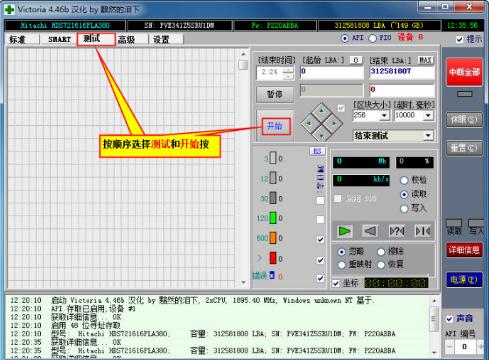The image size is (489, 360).
Task: Expand the 结束测试 dropdown
Action: click(428, 135)
